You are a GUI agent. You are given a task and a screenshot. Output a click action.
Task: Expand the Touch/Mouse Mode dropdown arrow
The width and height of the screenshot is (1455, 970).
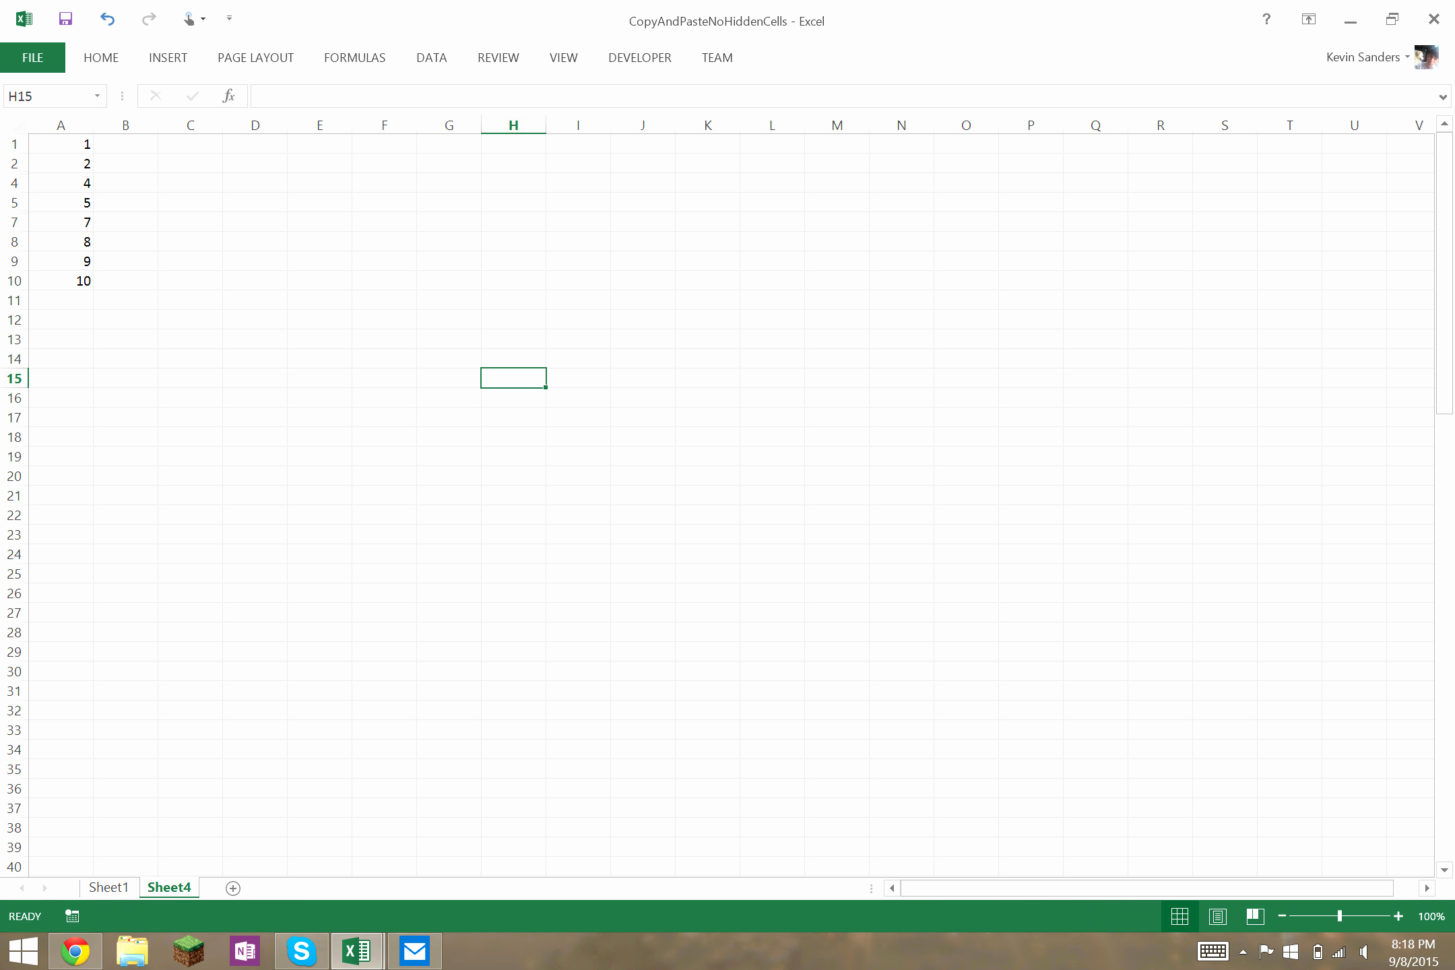coord(205,18)
